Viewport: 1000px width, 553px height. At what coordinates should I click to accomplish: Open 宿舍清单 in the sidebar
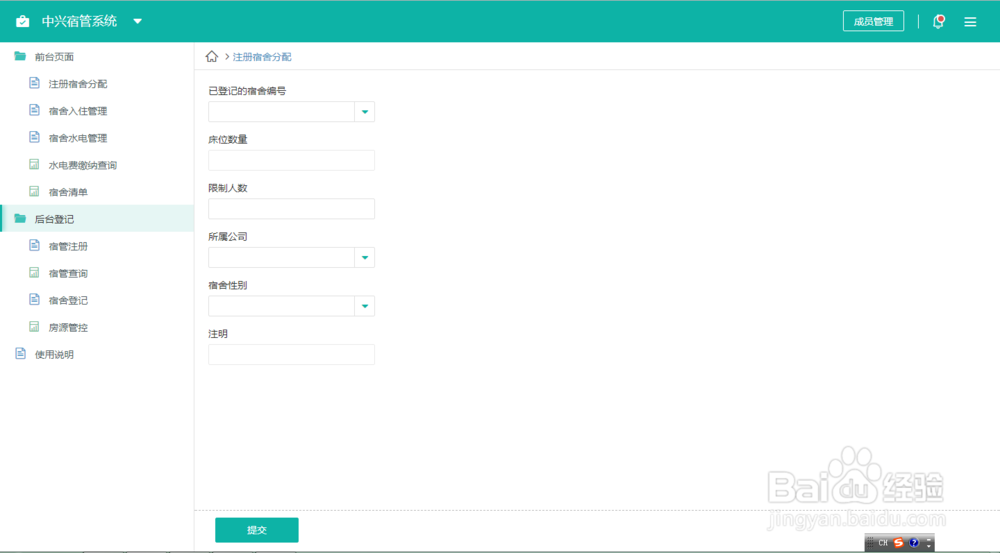pos(68,192)
